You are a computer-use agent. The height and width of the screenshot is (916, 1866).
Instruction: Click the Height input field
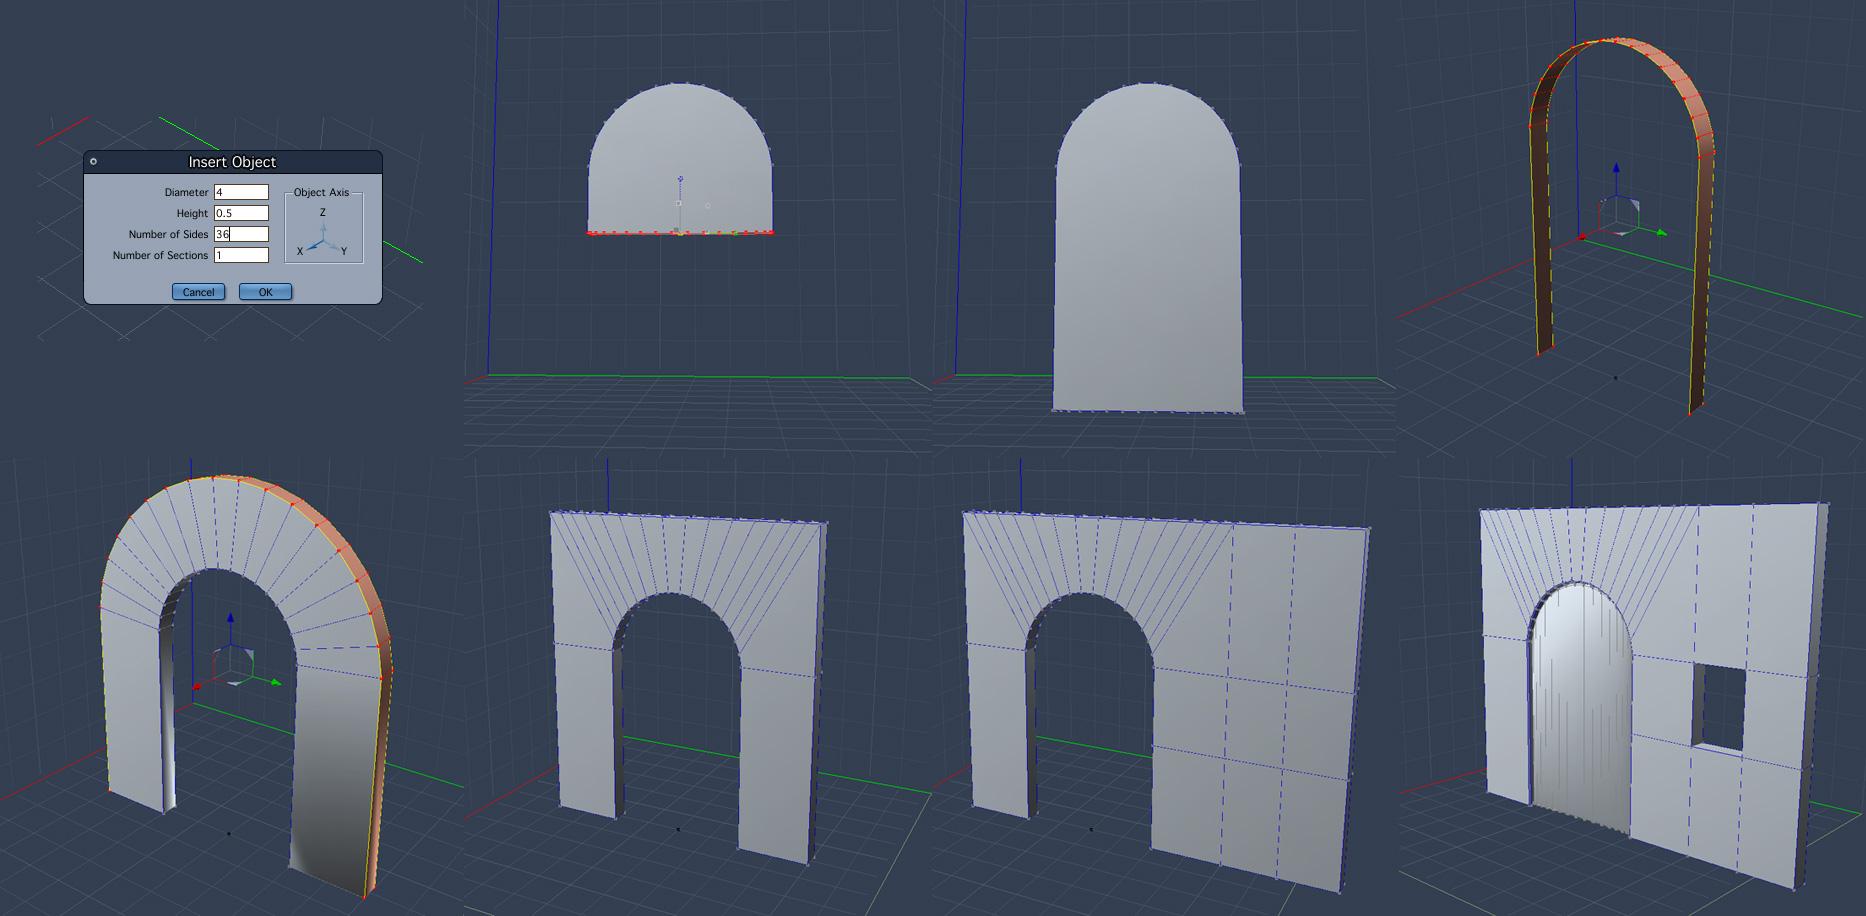(x=241, y=213)
